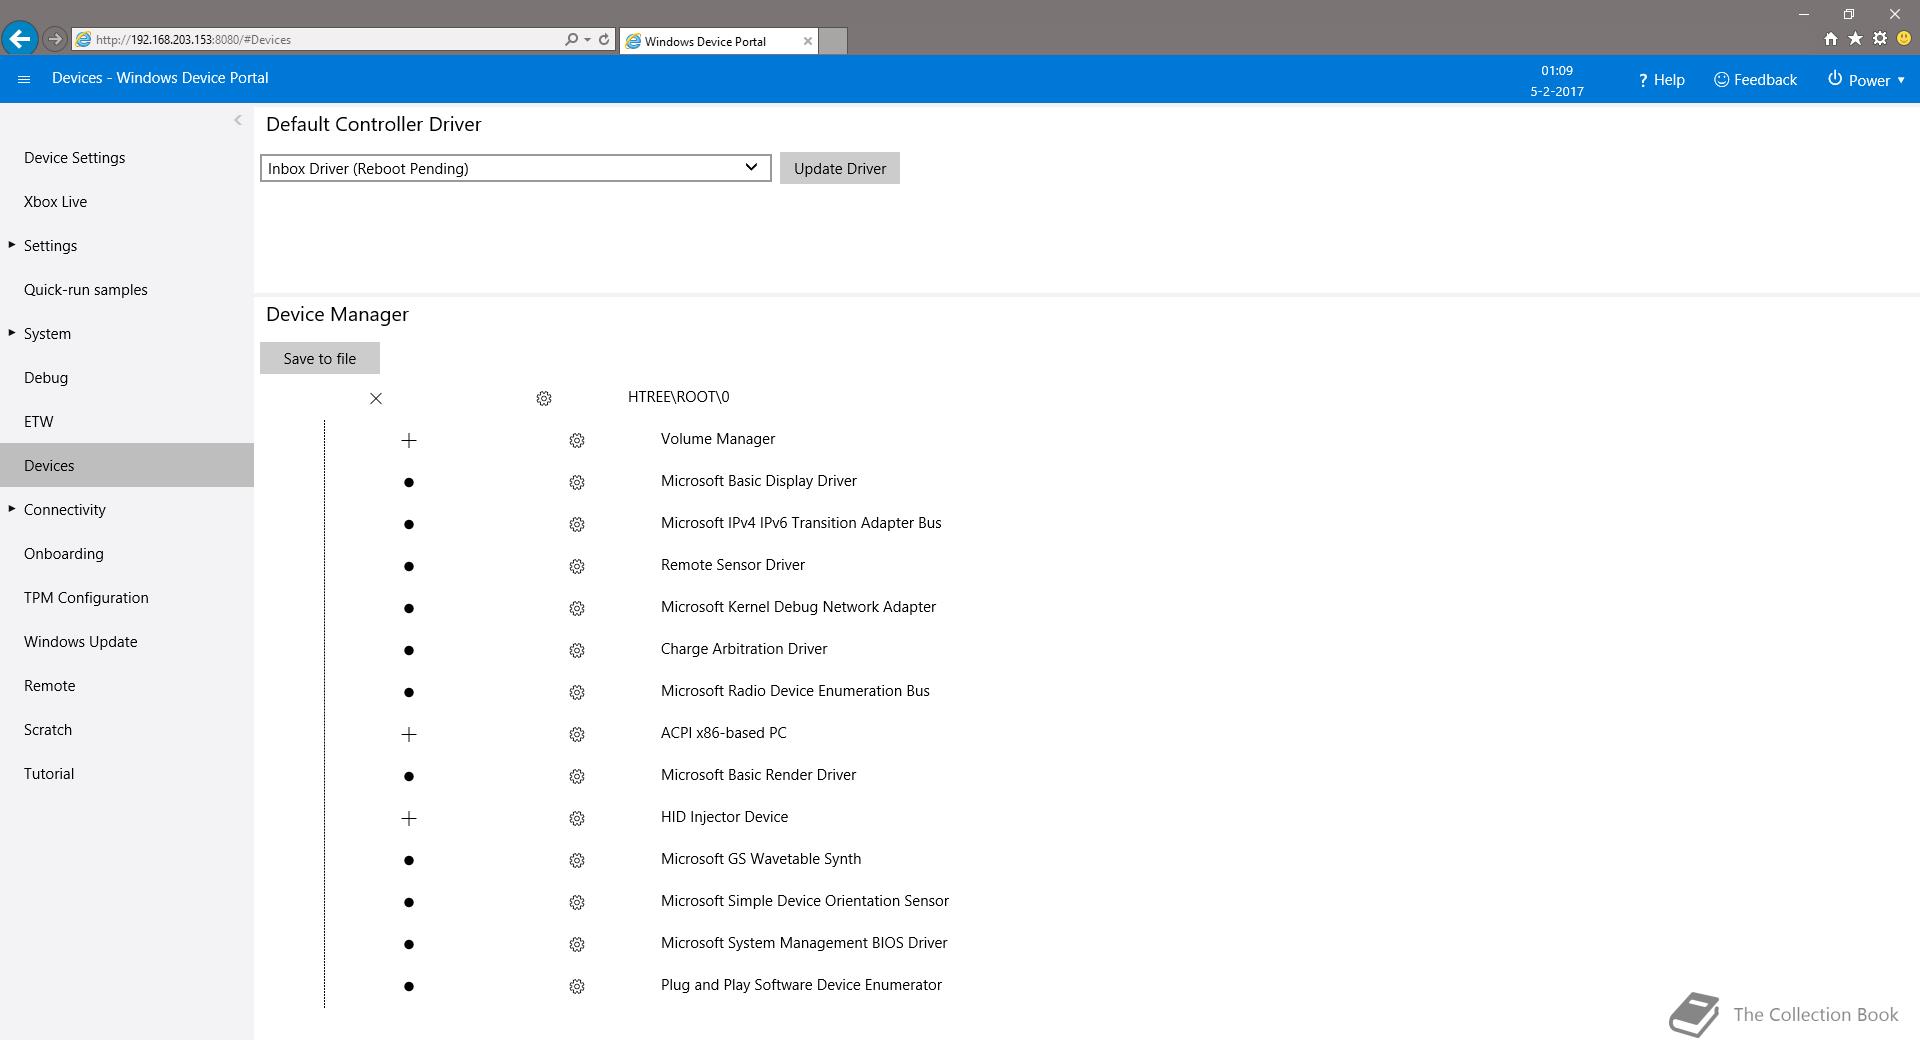Image resolution: width=1920 pixels, height=1040 pixels.
Task: Click Save to file button
Action: pos(320,358)
